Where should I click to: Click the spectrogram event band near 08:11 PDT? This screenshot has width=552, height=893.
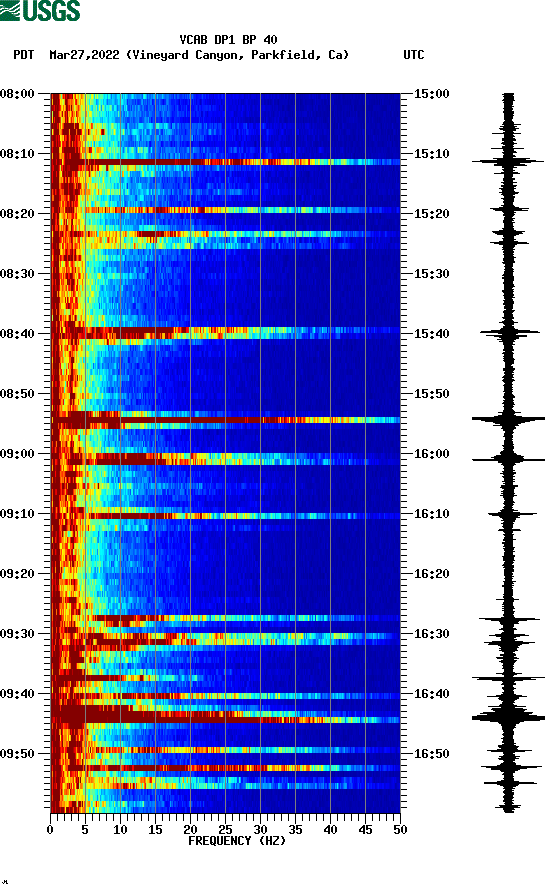point(226,162)
